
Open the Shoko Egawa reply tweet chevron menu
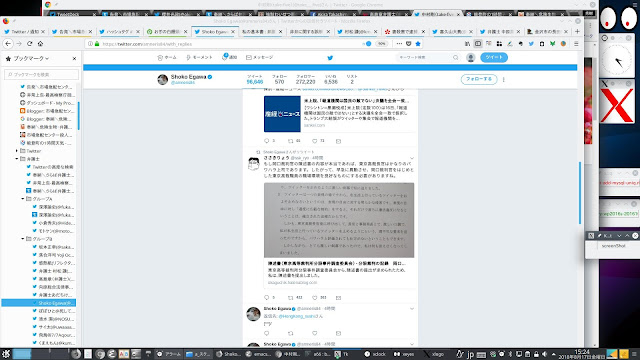click(412, 309)
